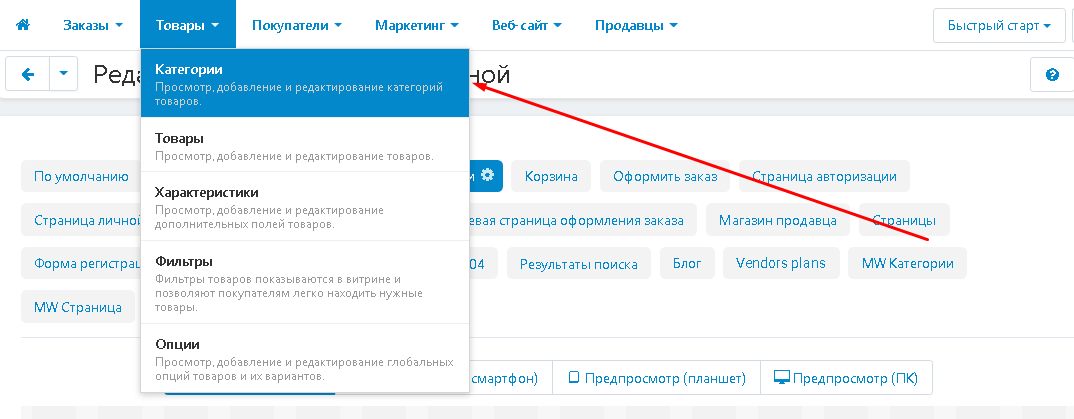
Task: Click Предпросмотр (планшет) button
Action: point(656,378)
